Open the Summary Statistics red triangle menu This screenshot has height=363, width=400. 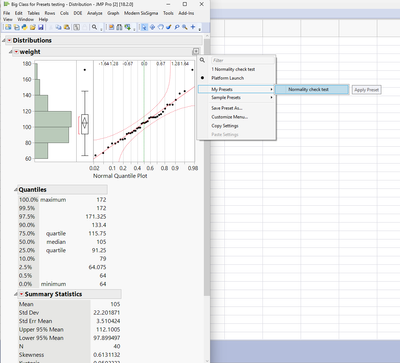21,294
